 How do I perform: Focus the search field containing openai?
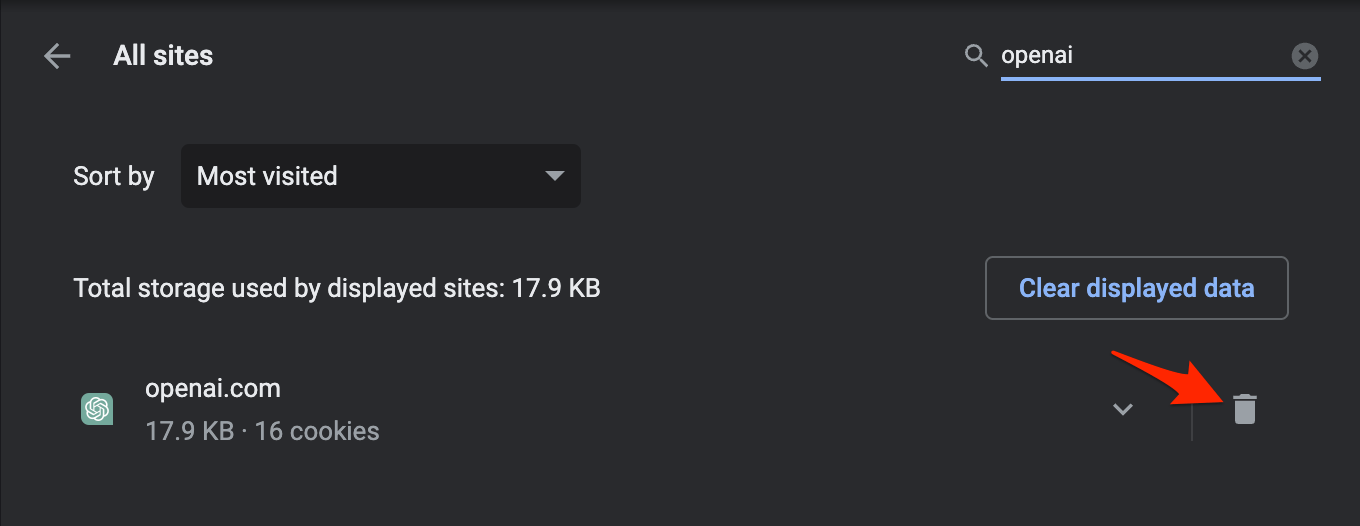[1144, 56]
